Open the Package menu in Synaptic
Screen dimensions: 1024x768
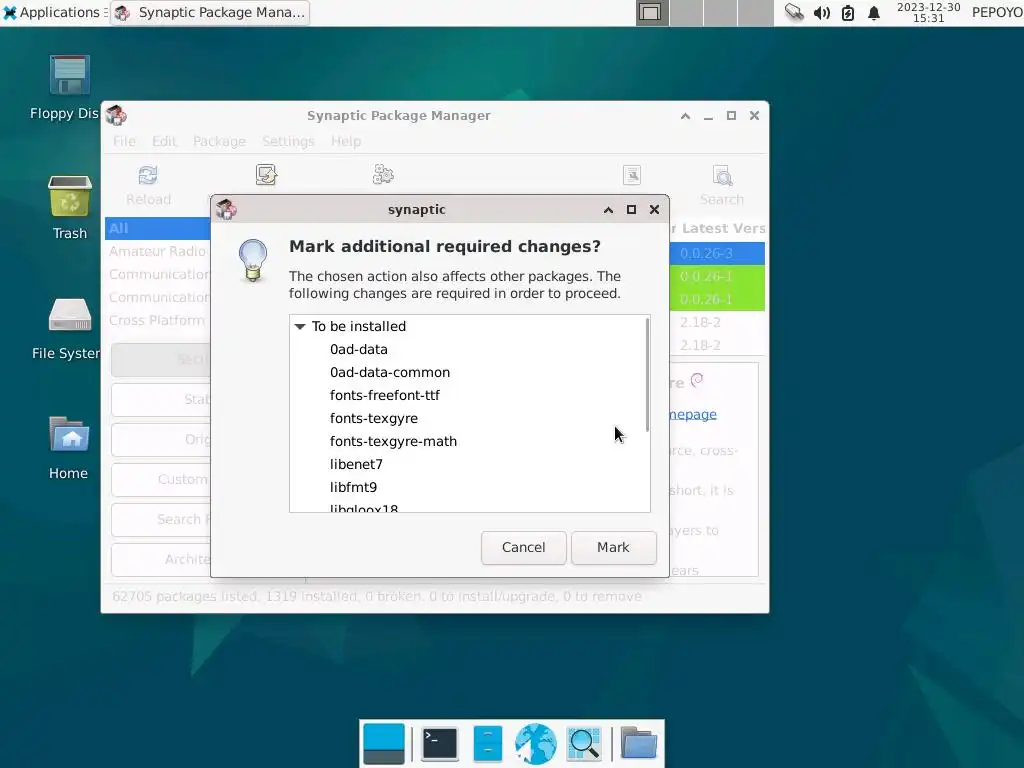coord(219,141)
